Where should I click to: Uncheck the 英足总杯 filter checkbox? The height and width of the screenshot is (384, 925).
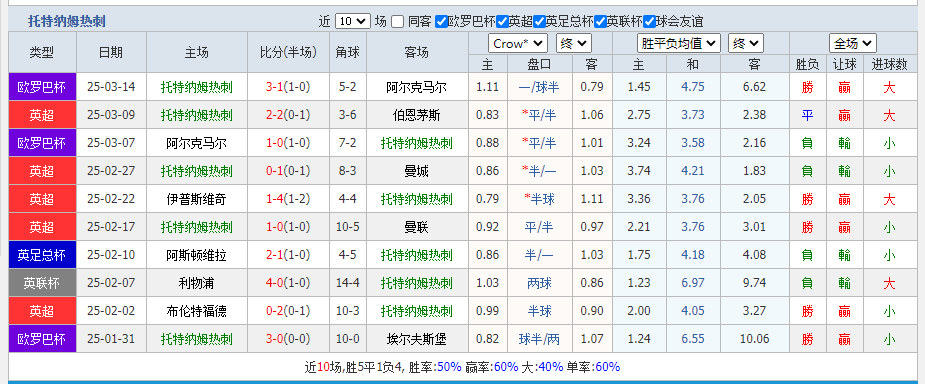[x=539, y=22]
